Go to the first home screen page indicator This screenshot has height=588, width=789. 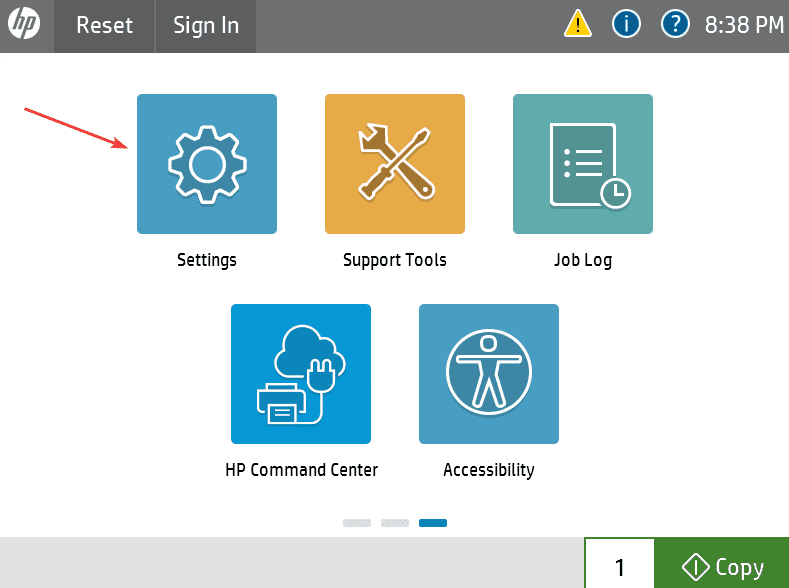point(357,523)
